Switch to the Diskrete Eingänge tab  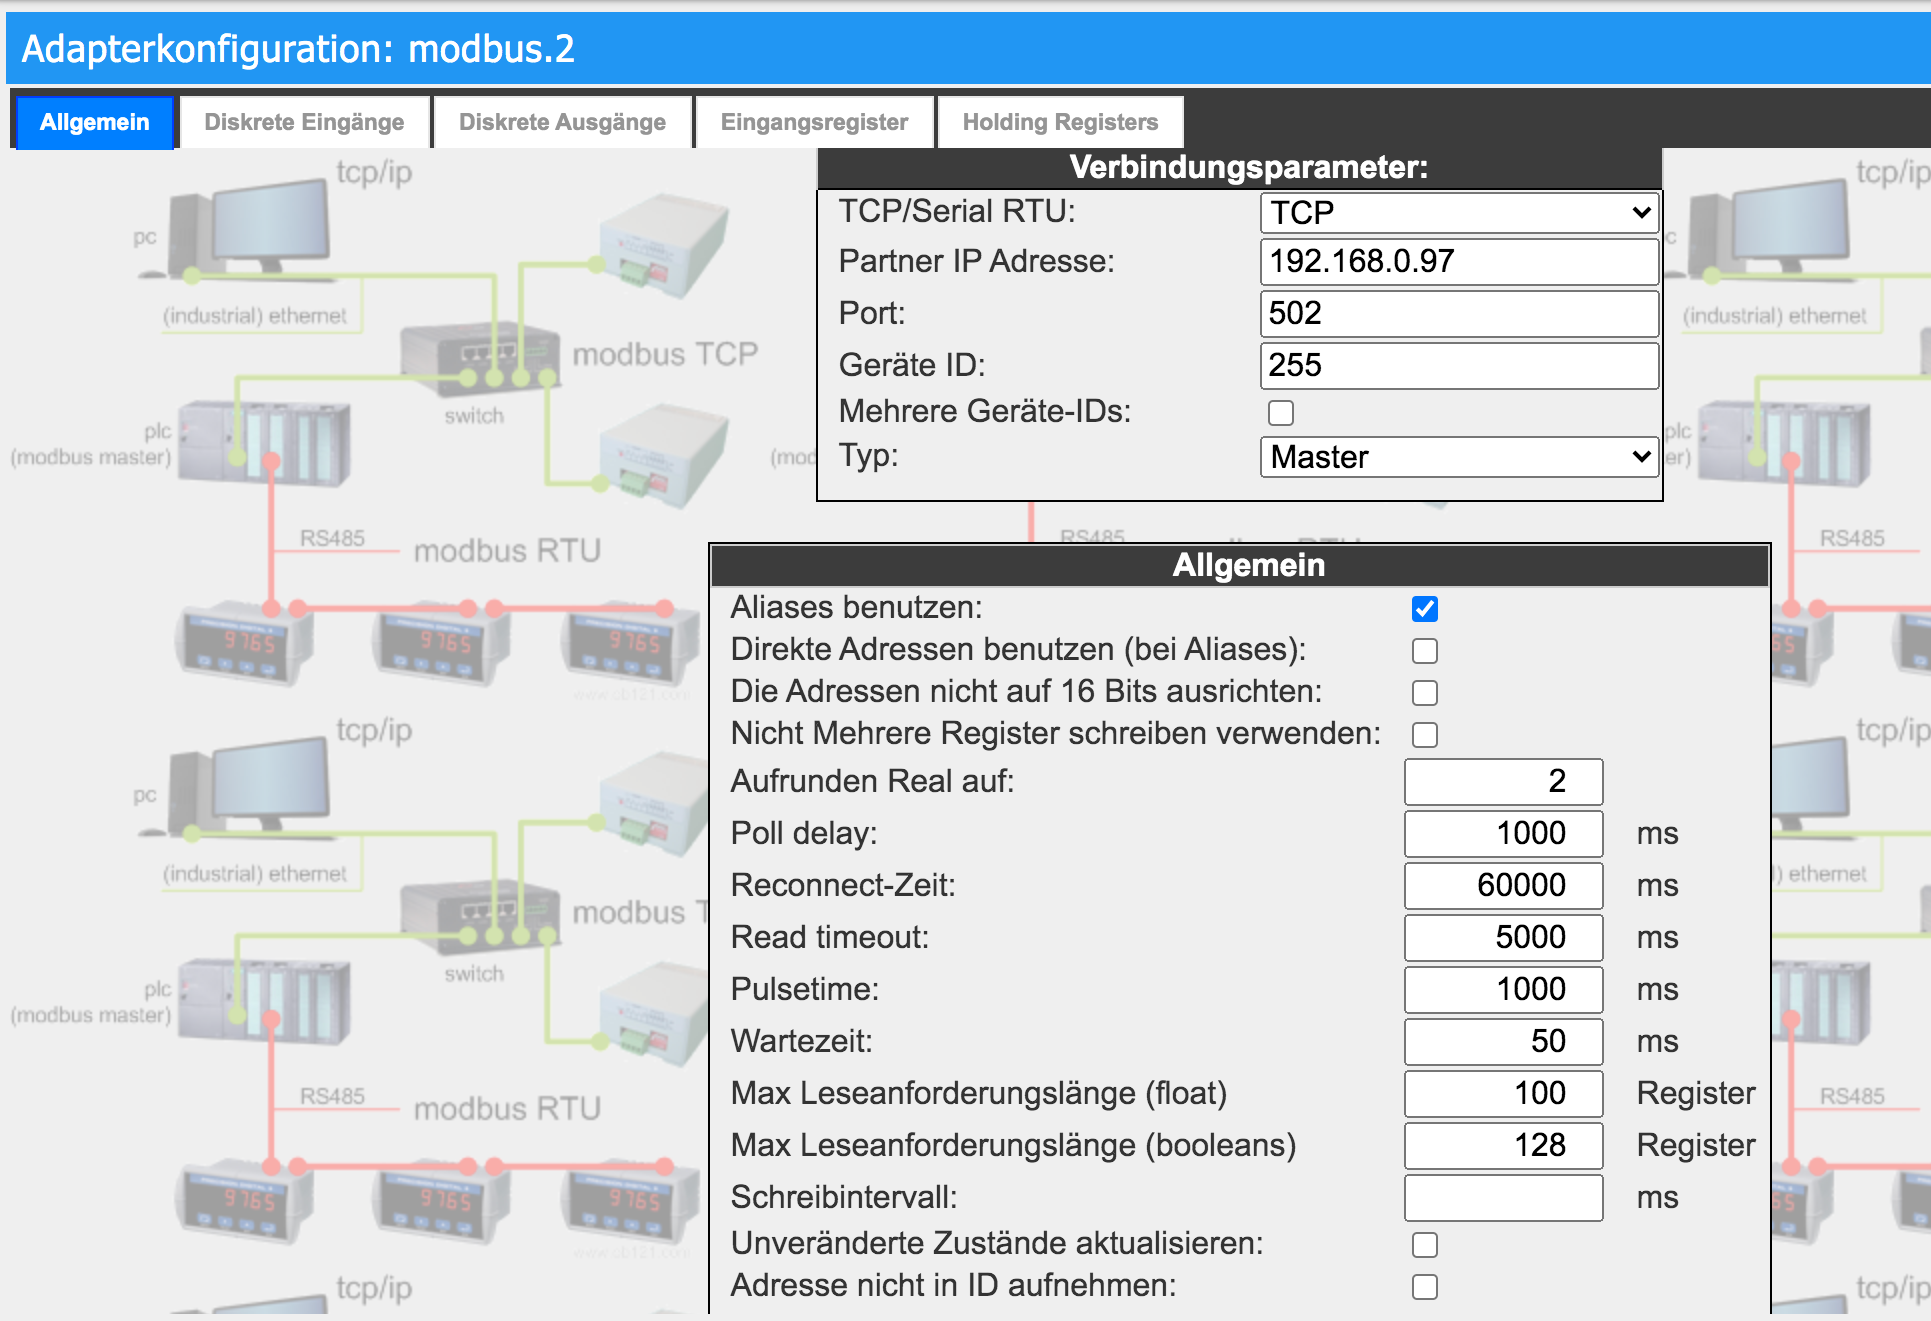coord(304,122)
